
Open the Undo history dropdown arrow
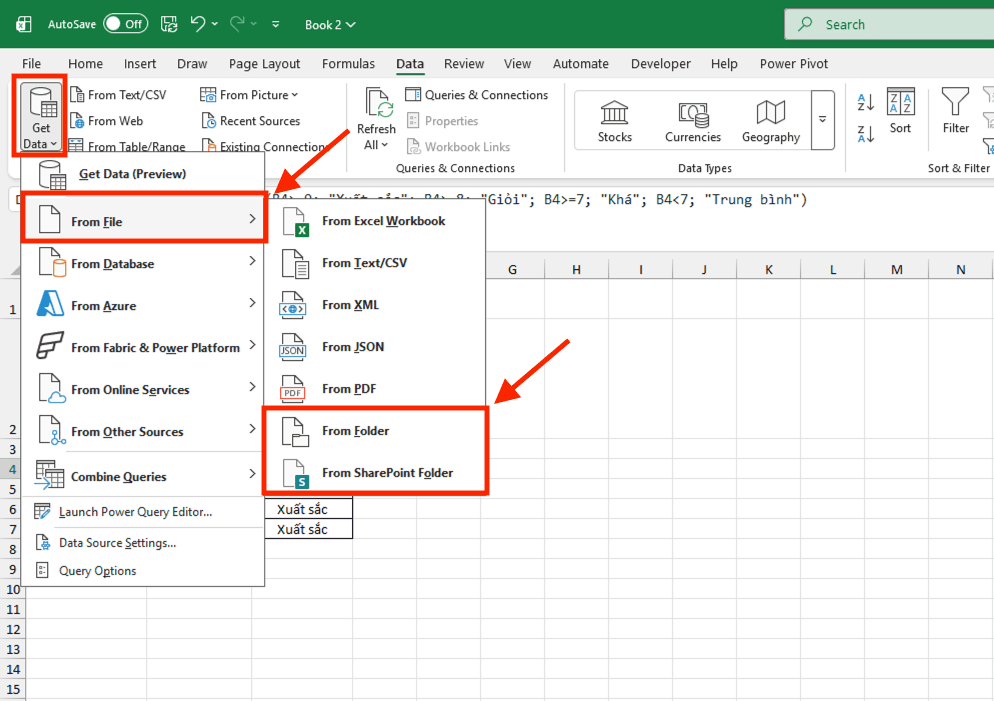(215, 24)
